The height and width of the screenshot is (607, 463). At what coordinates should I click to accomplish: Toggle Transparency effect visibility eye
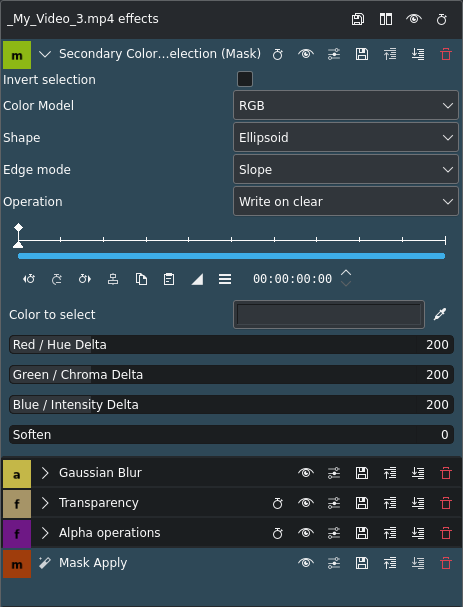click(306, 503)
